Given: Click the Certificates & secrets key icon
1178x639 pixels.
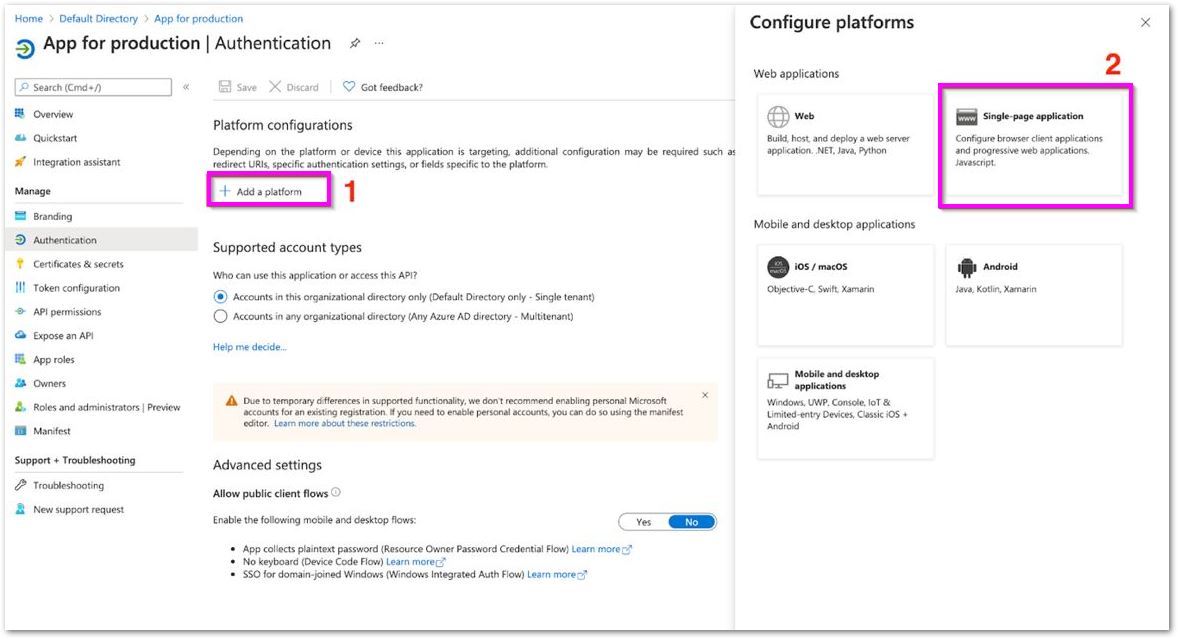Looking at the screenshot, I should coord(20,264).
